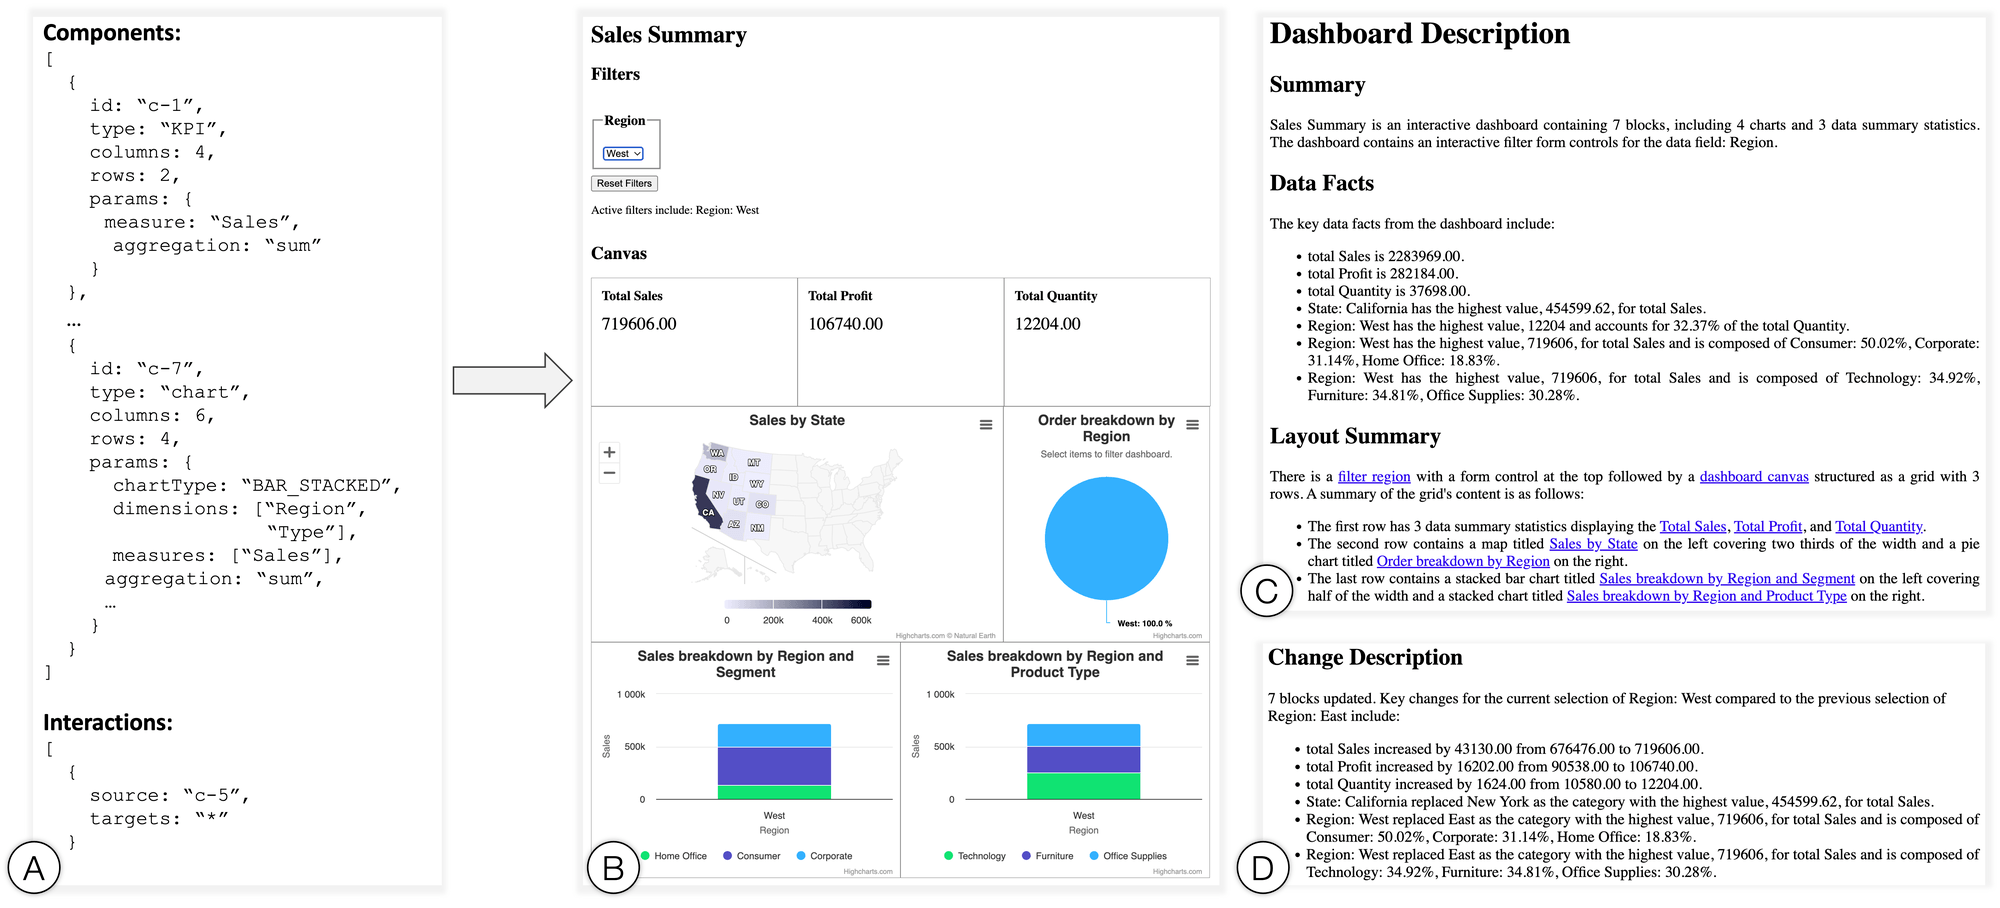The height and width of the screenshot is (908, 2000).
Task: Open the export menu on Sales by State map
Action: click(x=985, y=424)
